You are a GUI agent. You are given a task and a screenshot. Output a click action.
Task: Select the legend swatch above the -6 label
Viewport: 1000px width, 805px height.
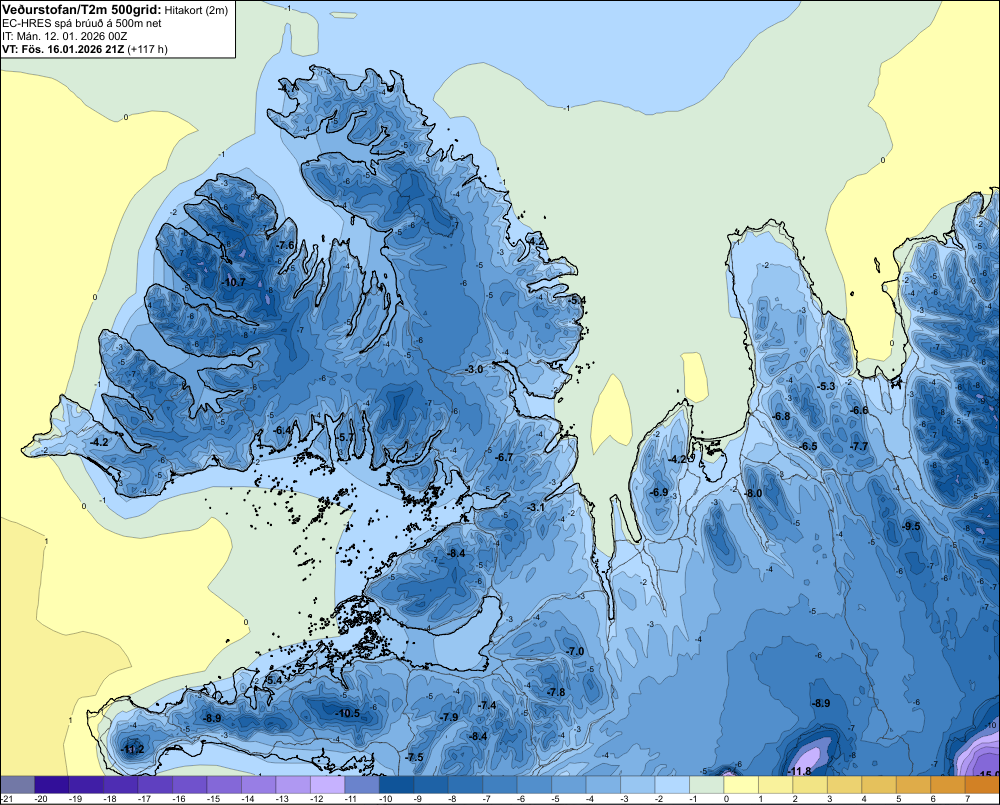click(x=534, y=784)
